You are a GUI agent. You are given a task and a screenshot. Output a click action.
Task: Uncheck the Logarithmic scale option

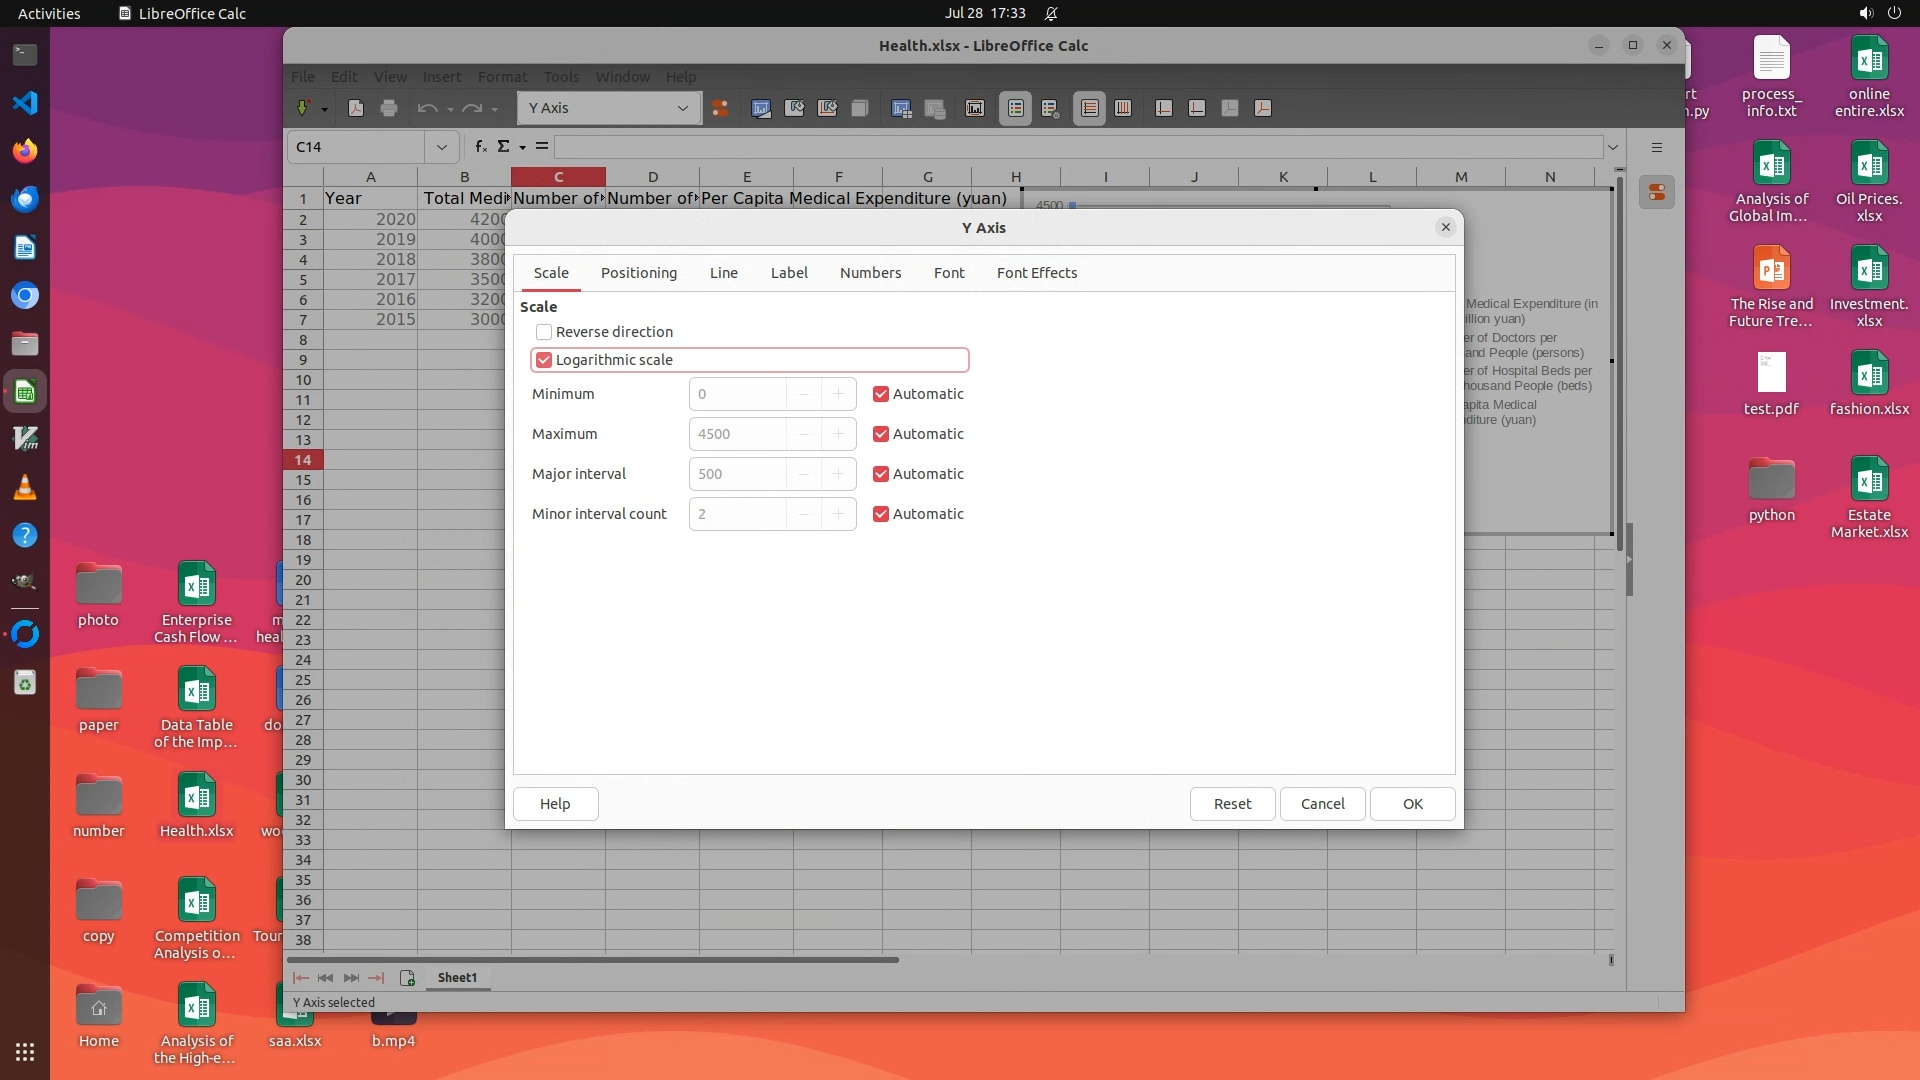(544, 360)
